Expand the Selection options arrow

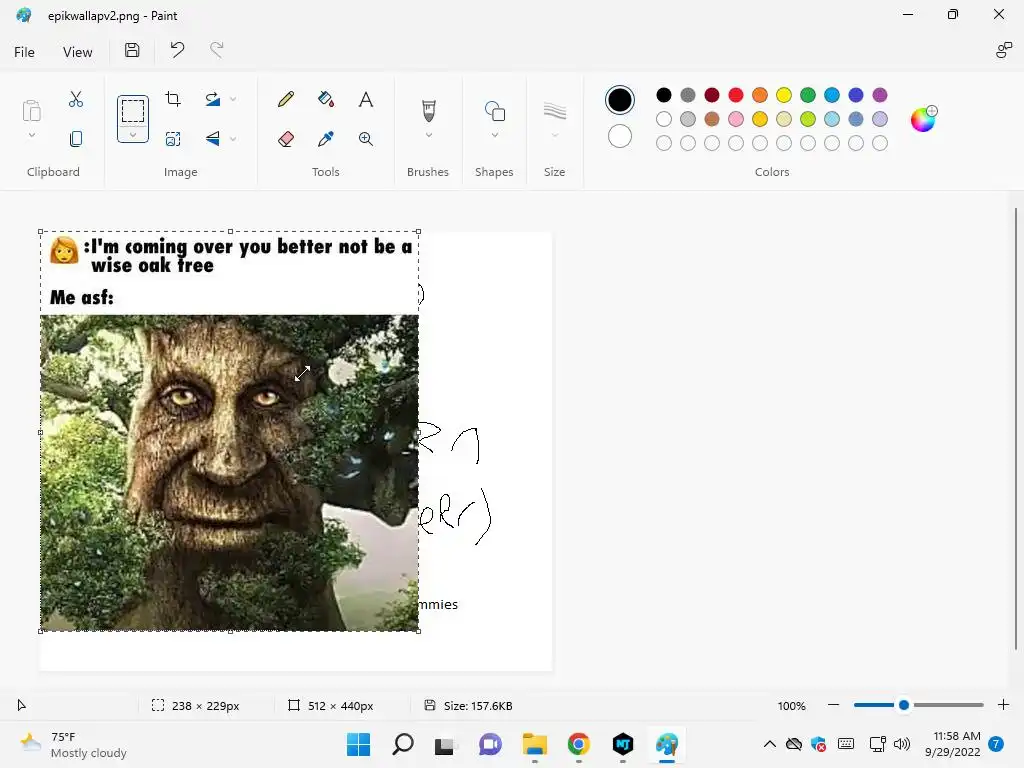tap(133, 135)
